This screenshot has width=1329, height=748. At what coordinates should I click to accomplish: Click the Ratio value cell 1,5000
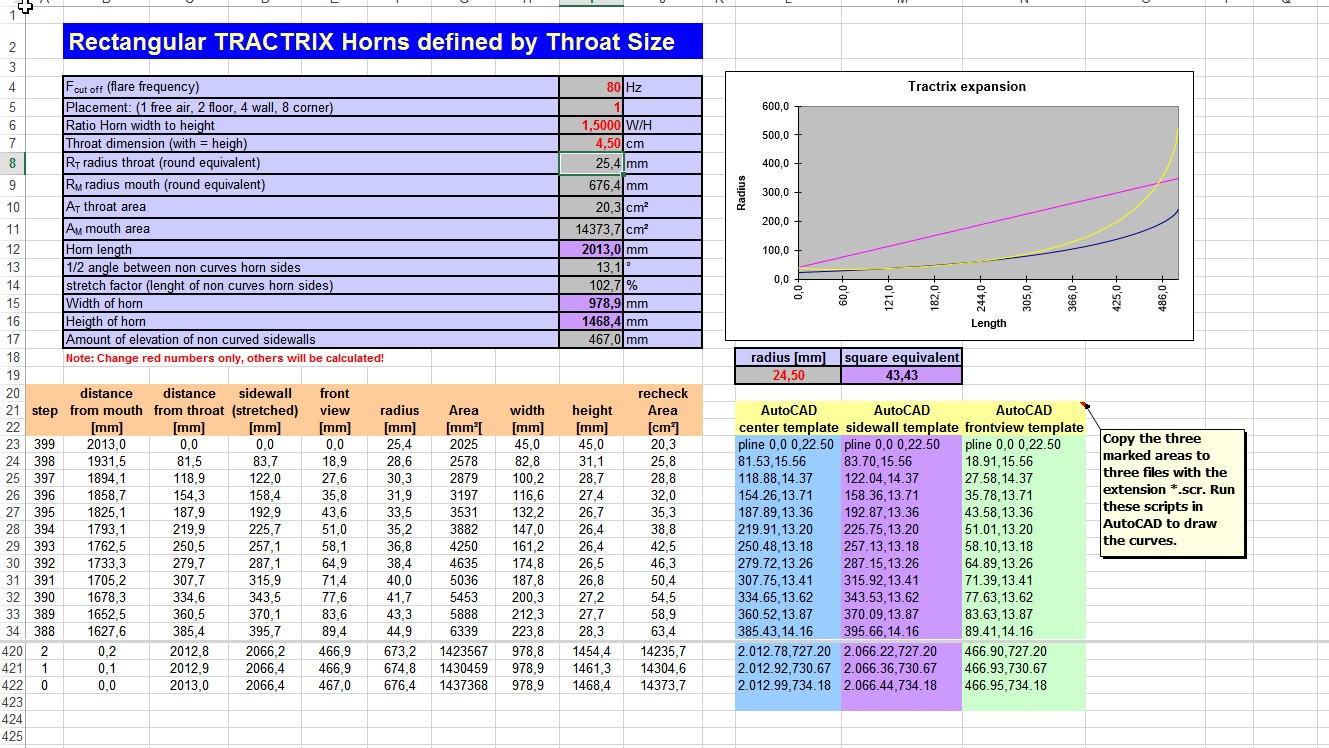tap(592, 126)
